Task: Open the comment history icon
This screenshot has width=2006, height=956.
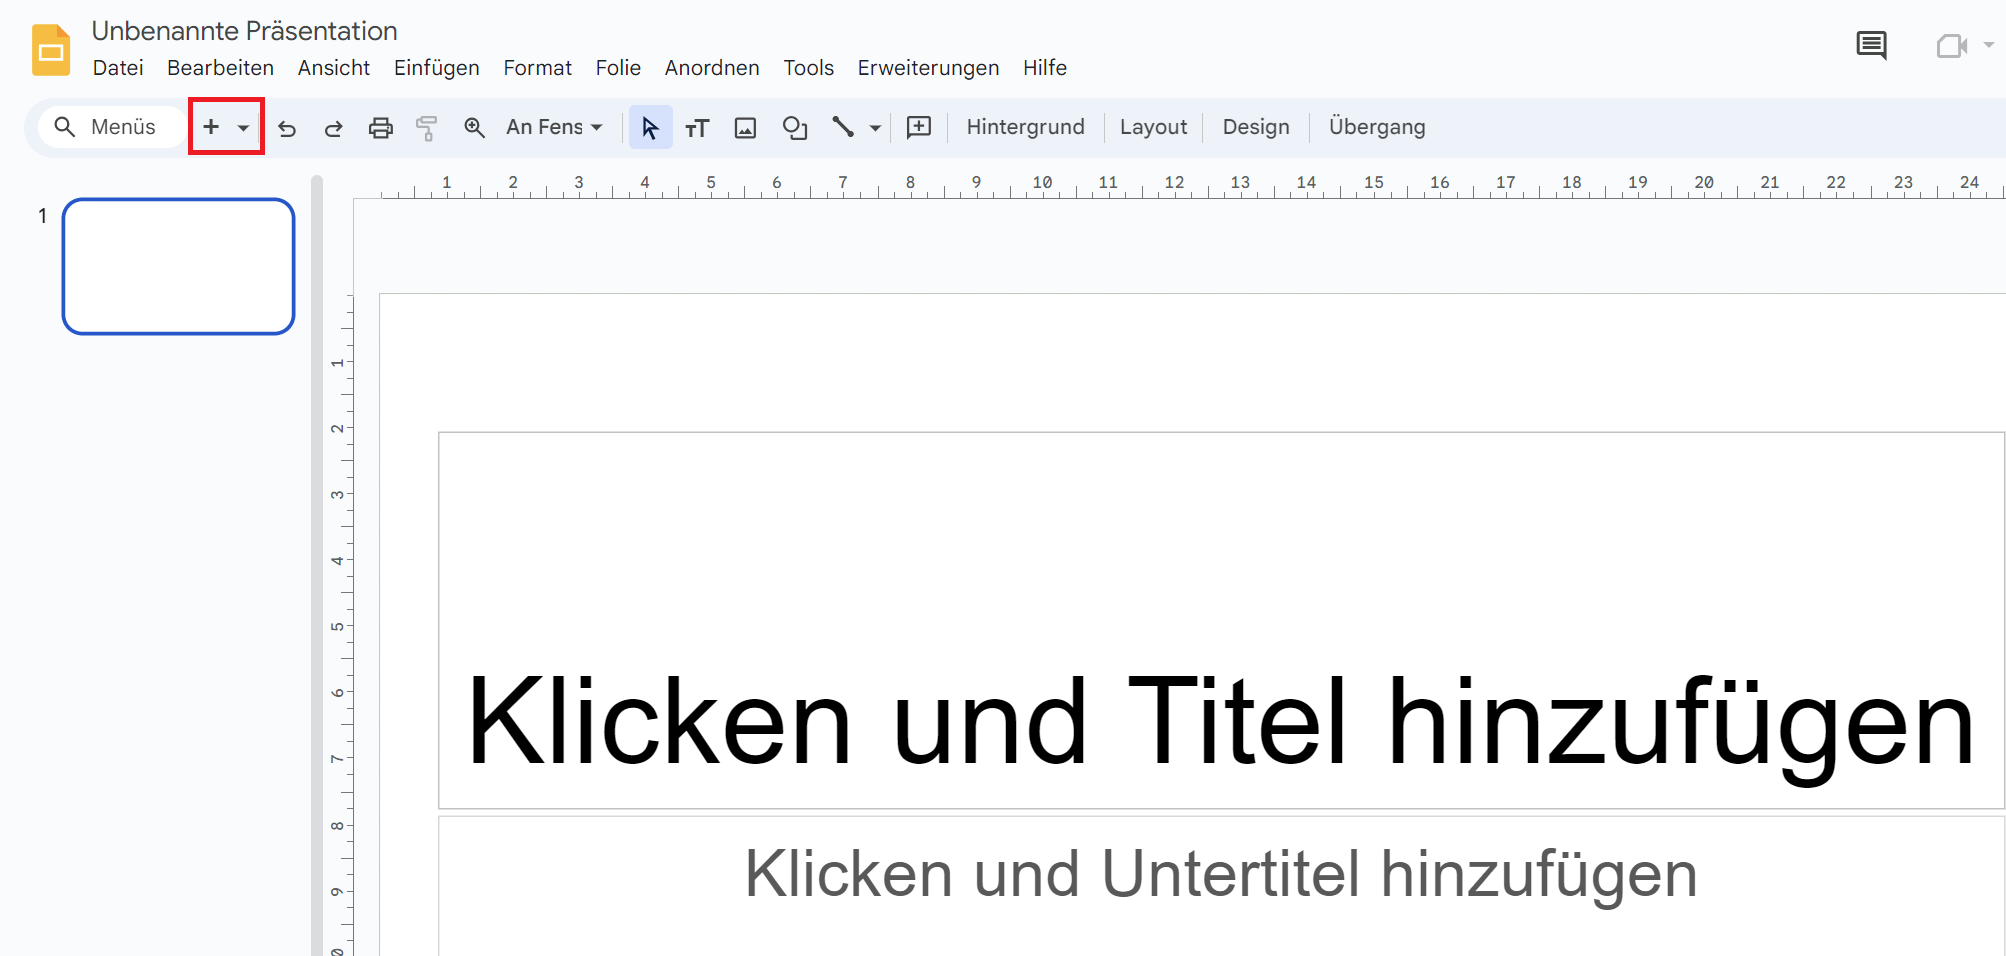Action: (x=1871, y=46)
